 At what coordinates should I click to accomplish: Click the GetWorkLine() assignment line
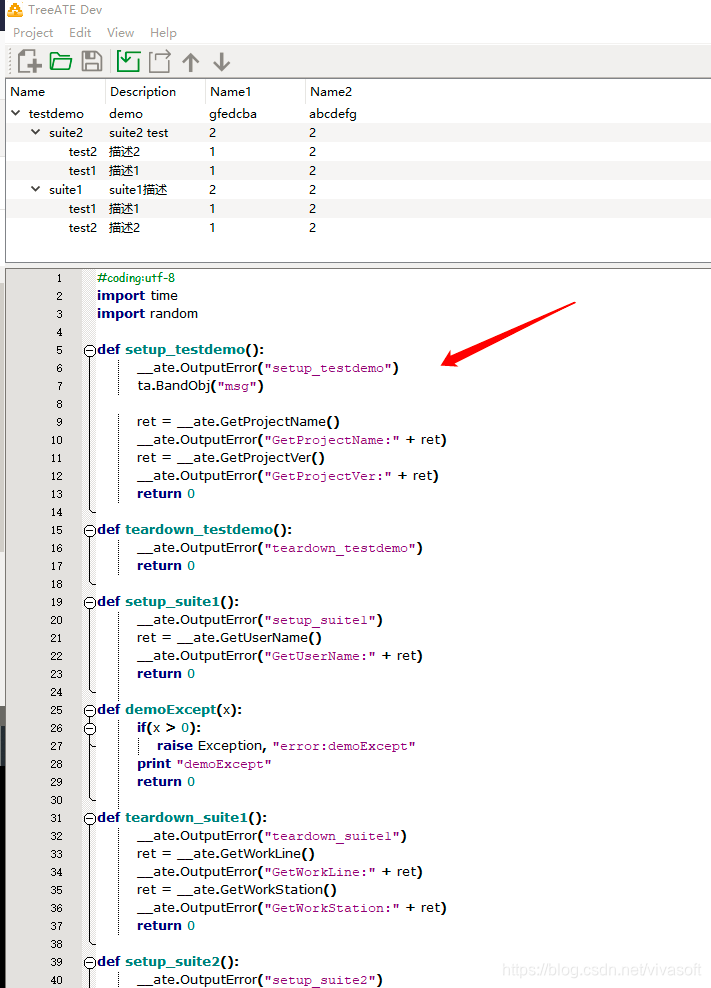pos(226,854)
